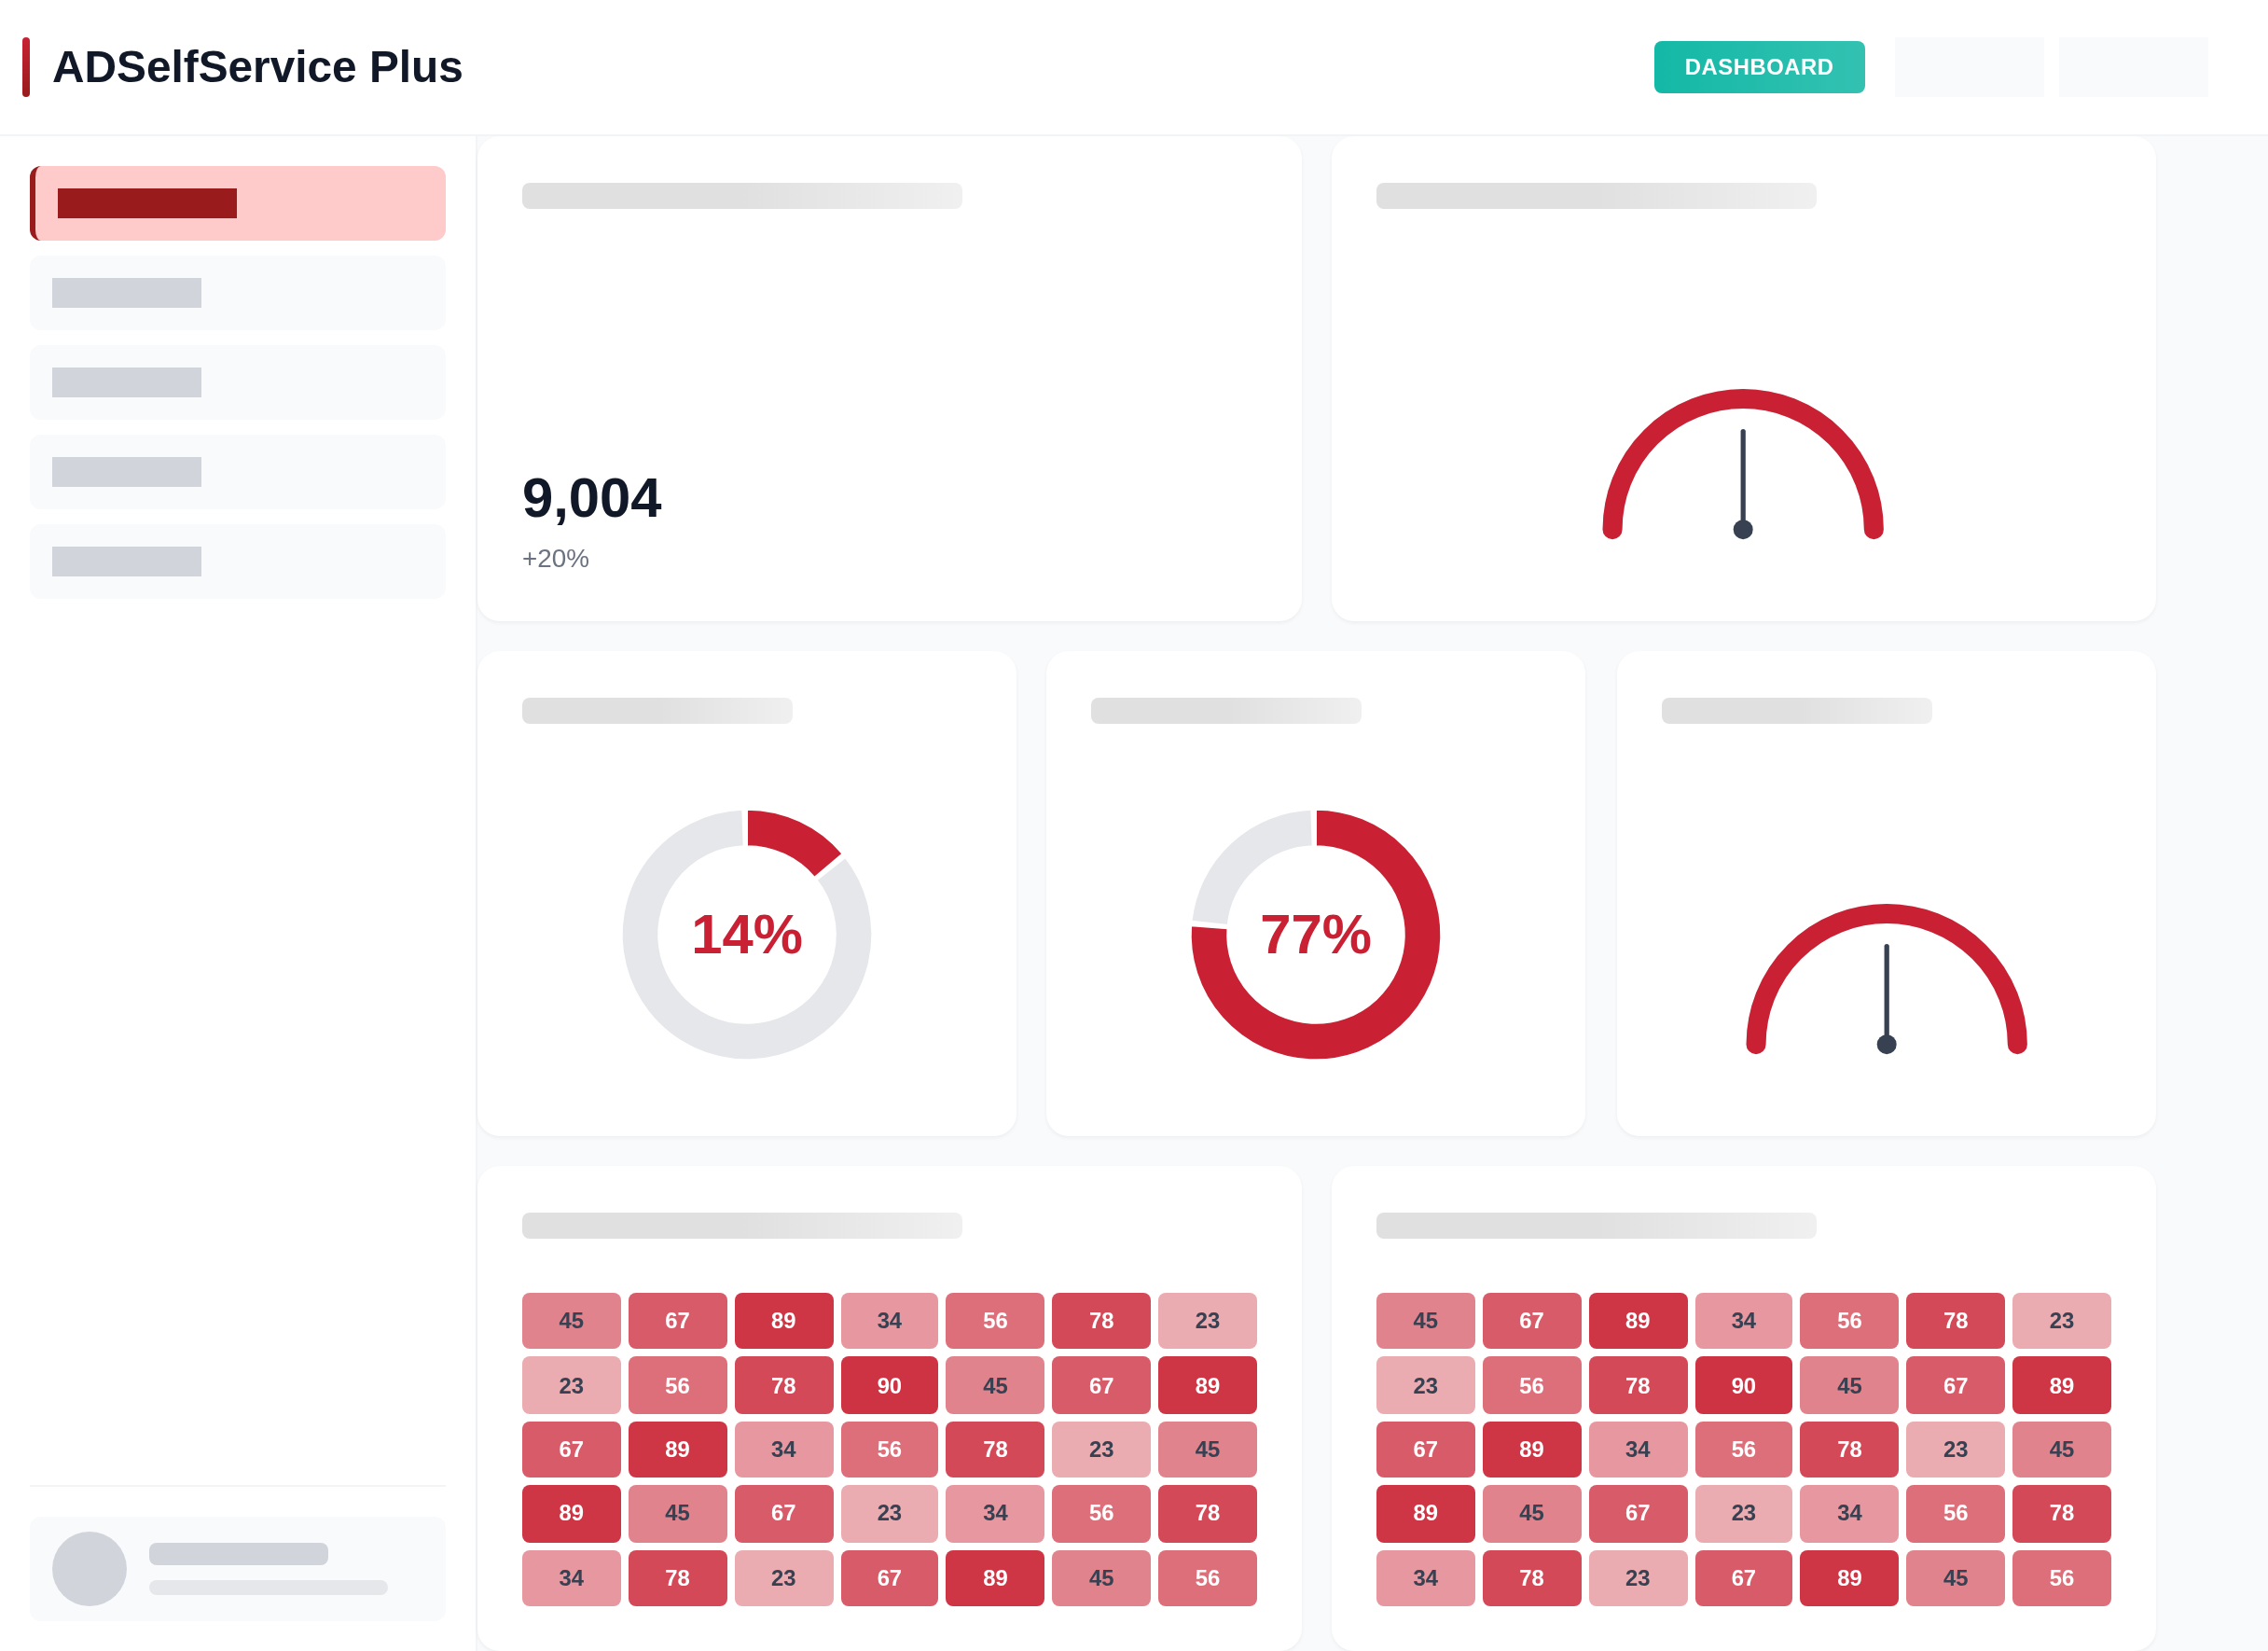Click the DASHBOARD button in the header
2268x1651 pixels.
(x=1758, y=67)
